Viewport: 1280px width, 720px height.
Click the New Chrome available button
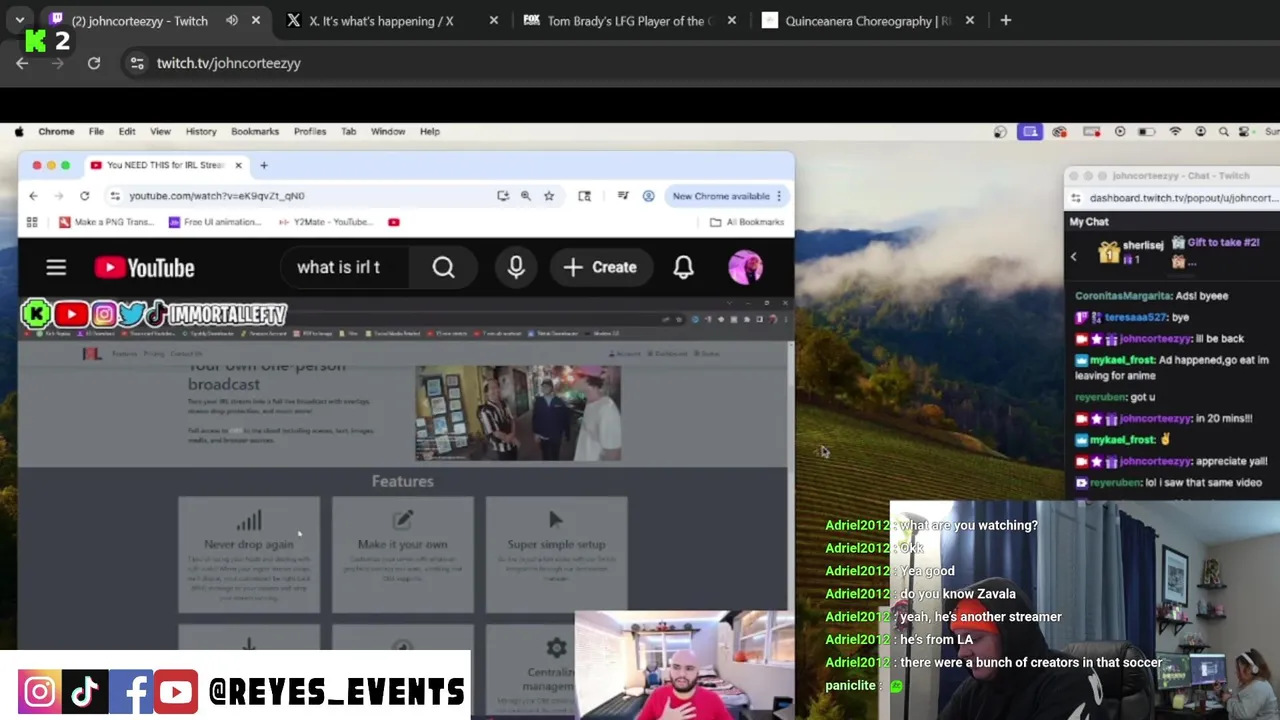(x=720, y=196)
